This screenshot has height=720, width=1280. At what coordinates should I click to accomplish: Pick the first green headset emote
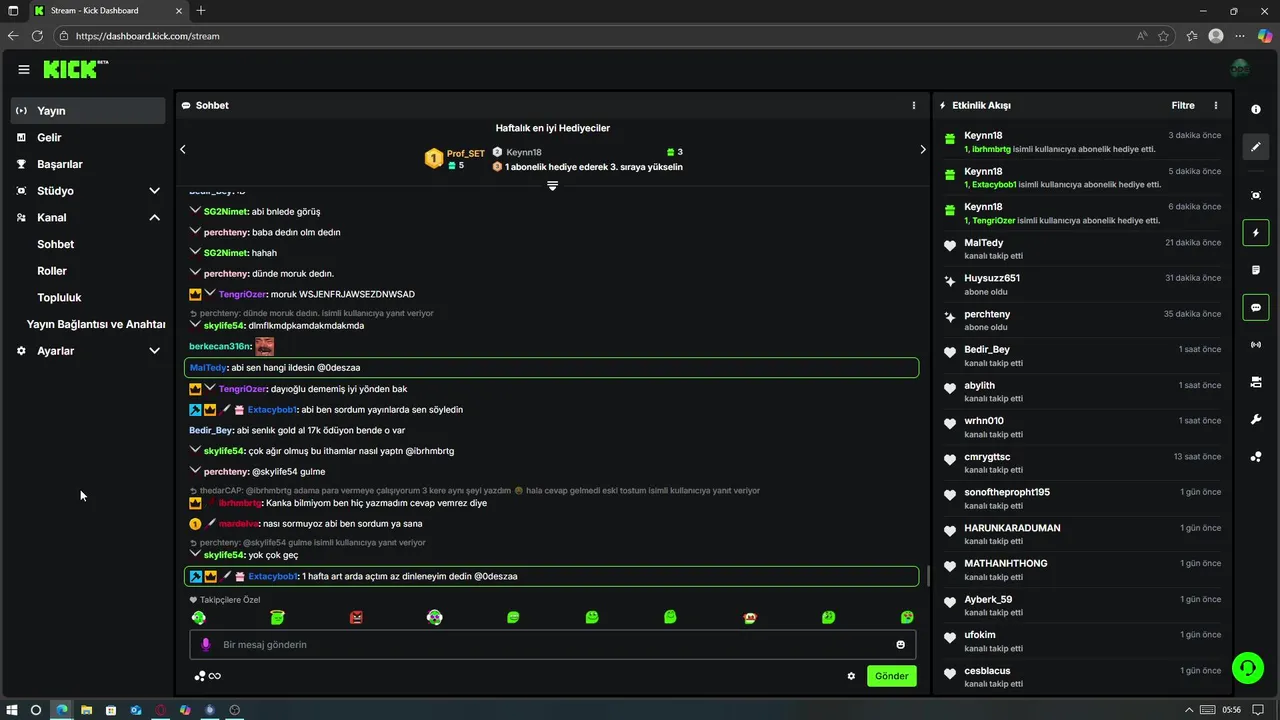click(x=199, y=618)
